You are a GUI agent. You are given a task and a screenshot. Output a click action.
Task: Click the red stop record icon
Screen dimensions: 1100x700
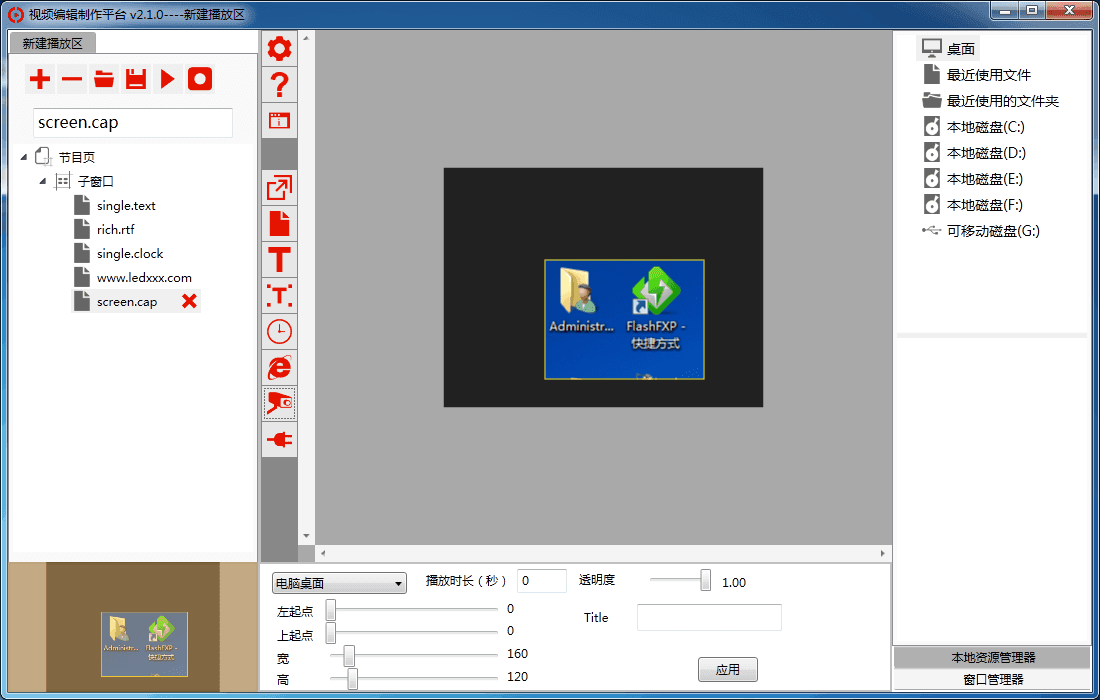point(200,79)
